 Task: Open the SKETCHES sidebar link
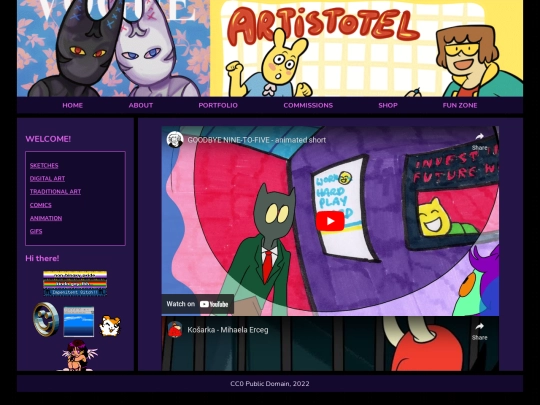coord(44,166)
